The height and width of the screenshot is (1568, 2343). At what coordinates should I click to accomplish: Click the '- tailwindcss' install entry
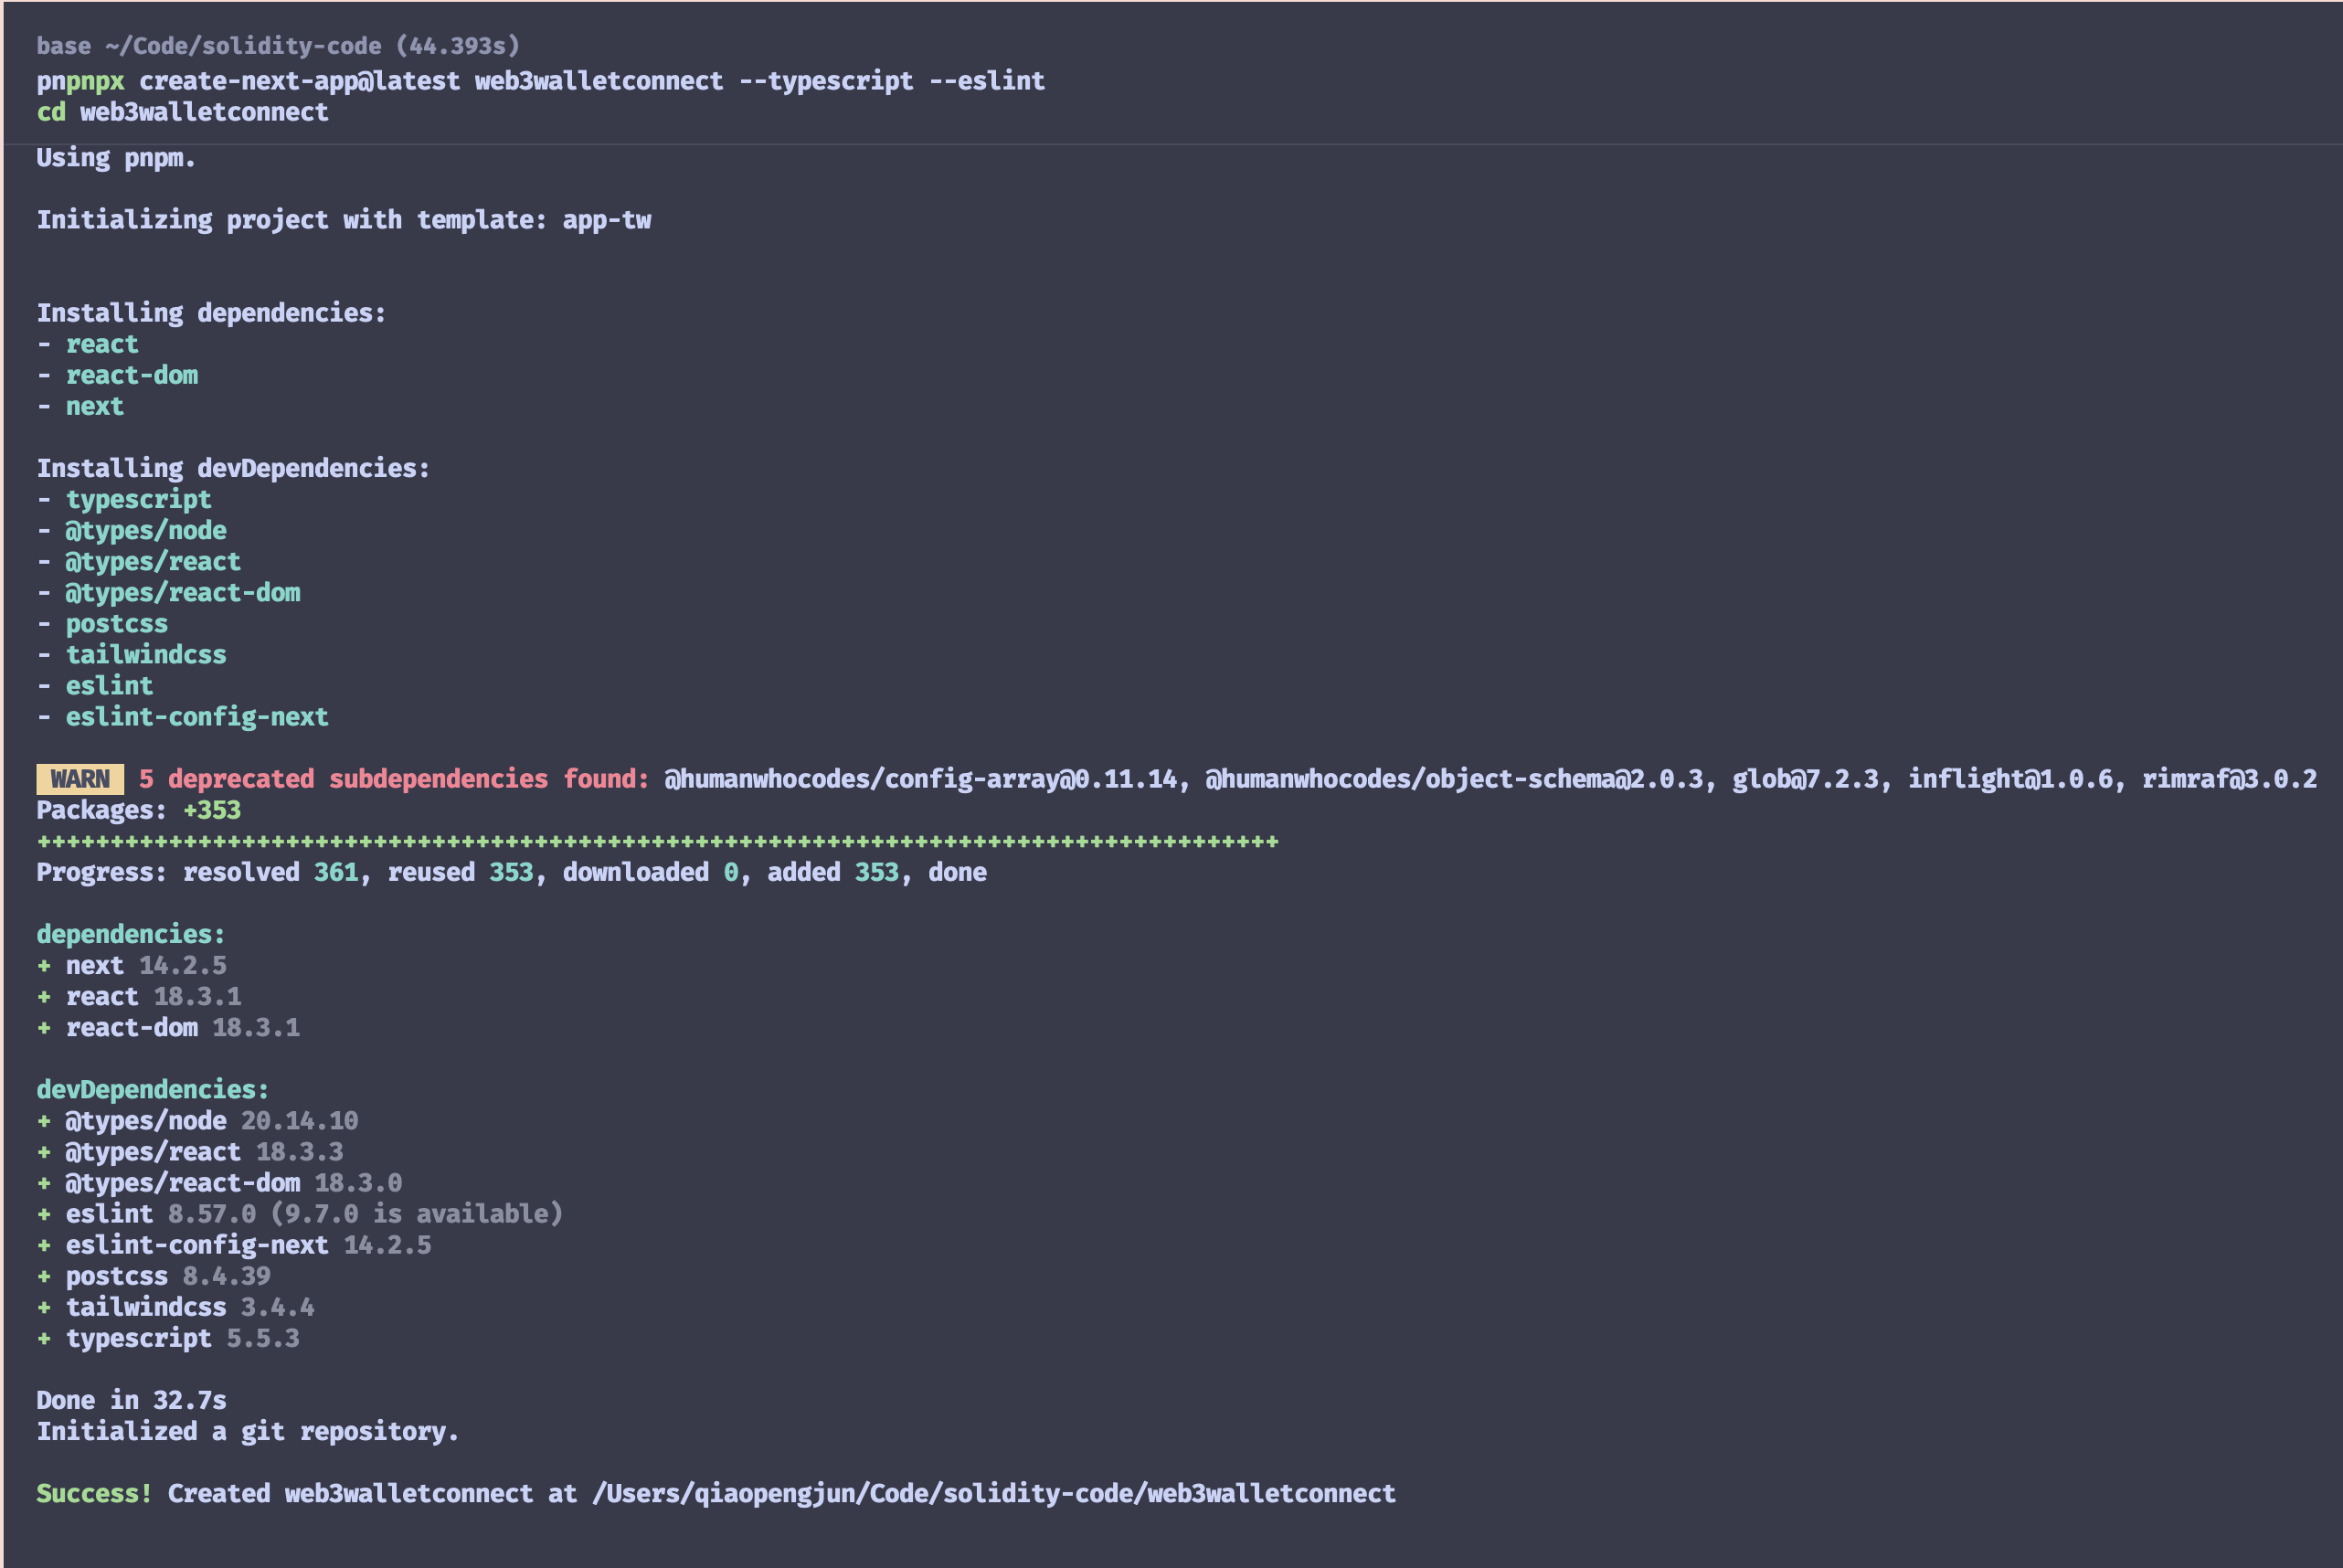click(132, 655)
